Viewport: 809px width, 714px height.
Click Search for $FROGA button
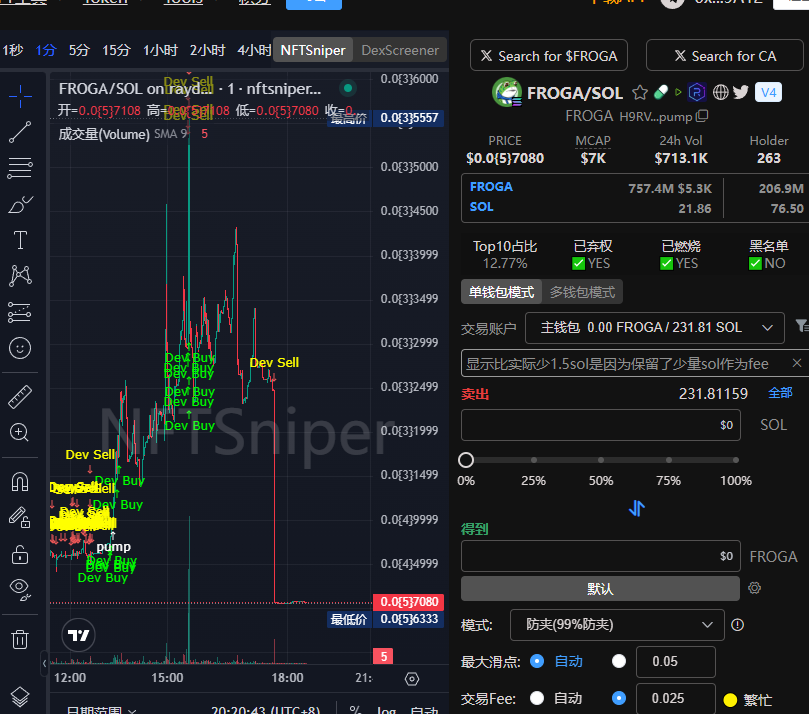coord(549,56)
